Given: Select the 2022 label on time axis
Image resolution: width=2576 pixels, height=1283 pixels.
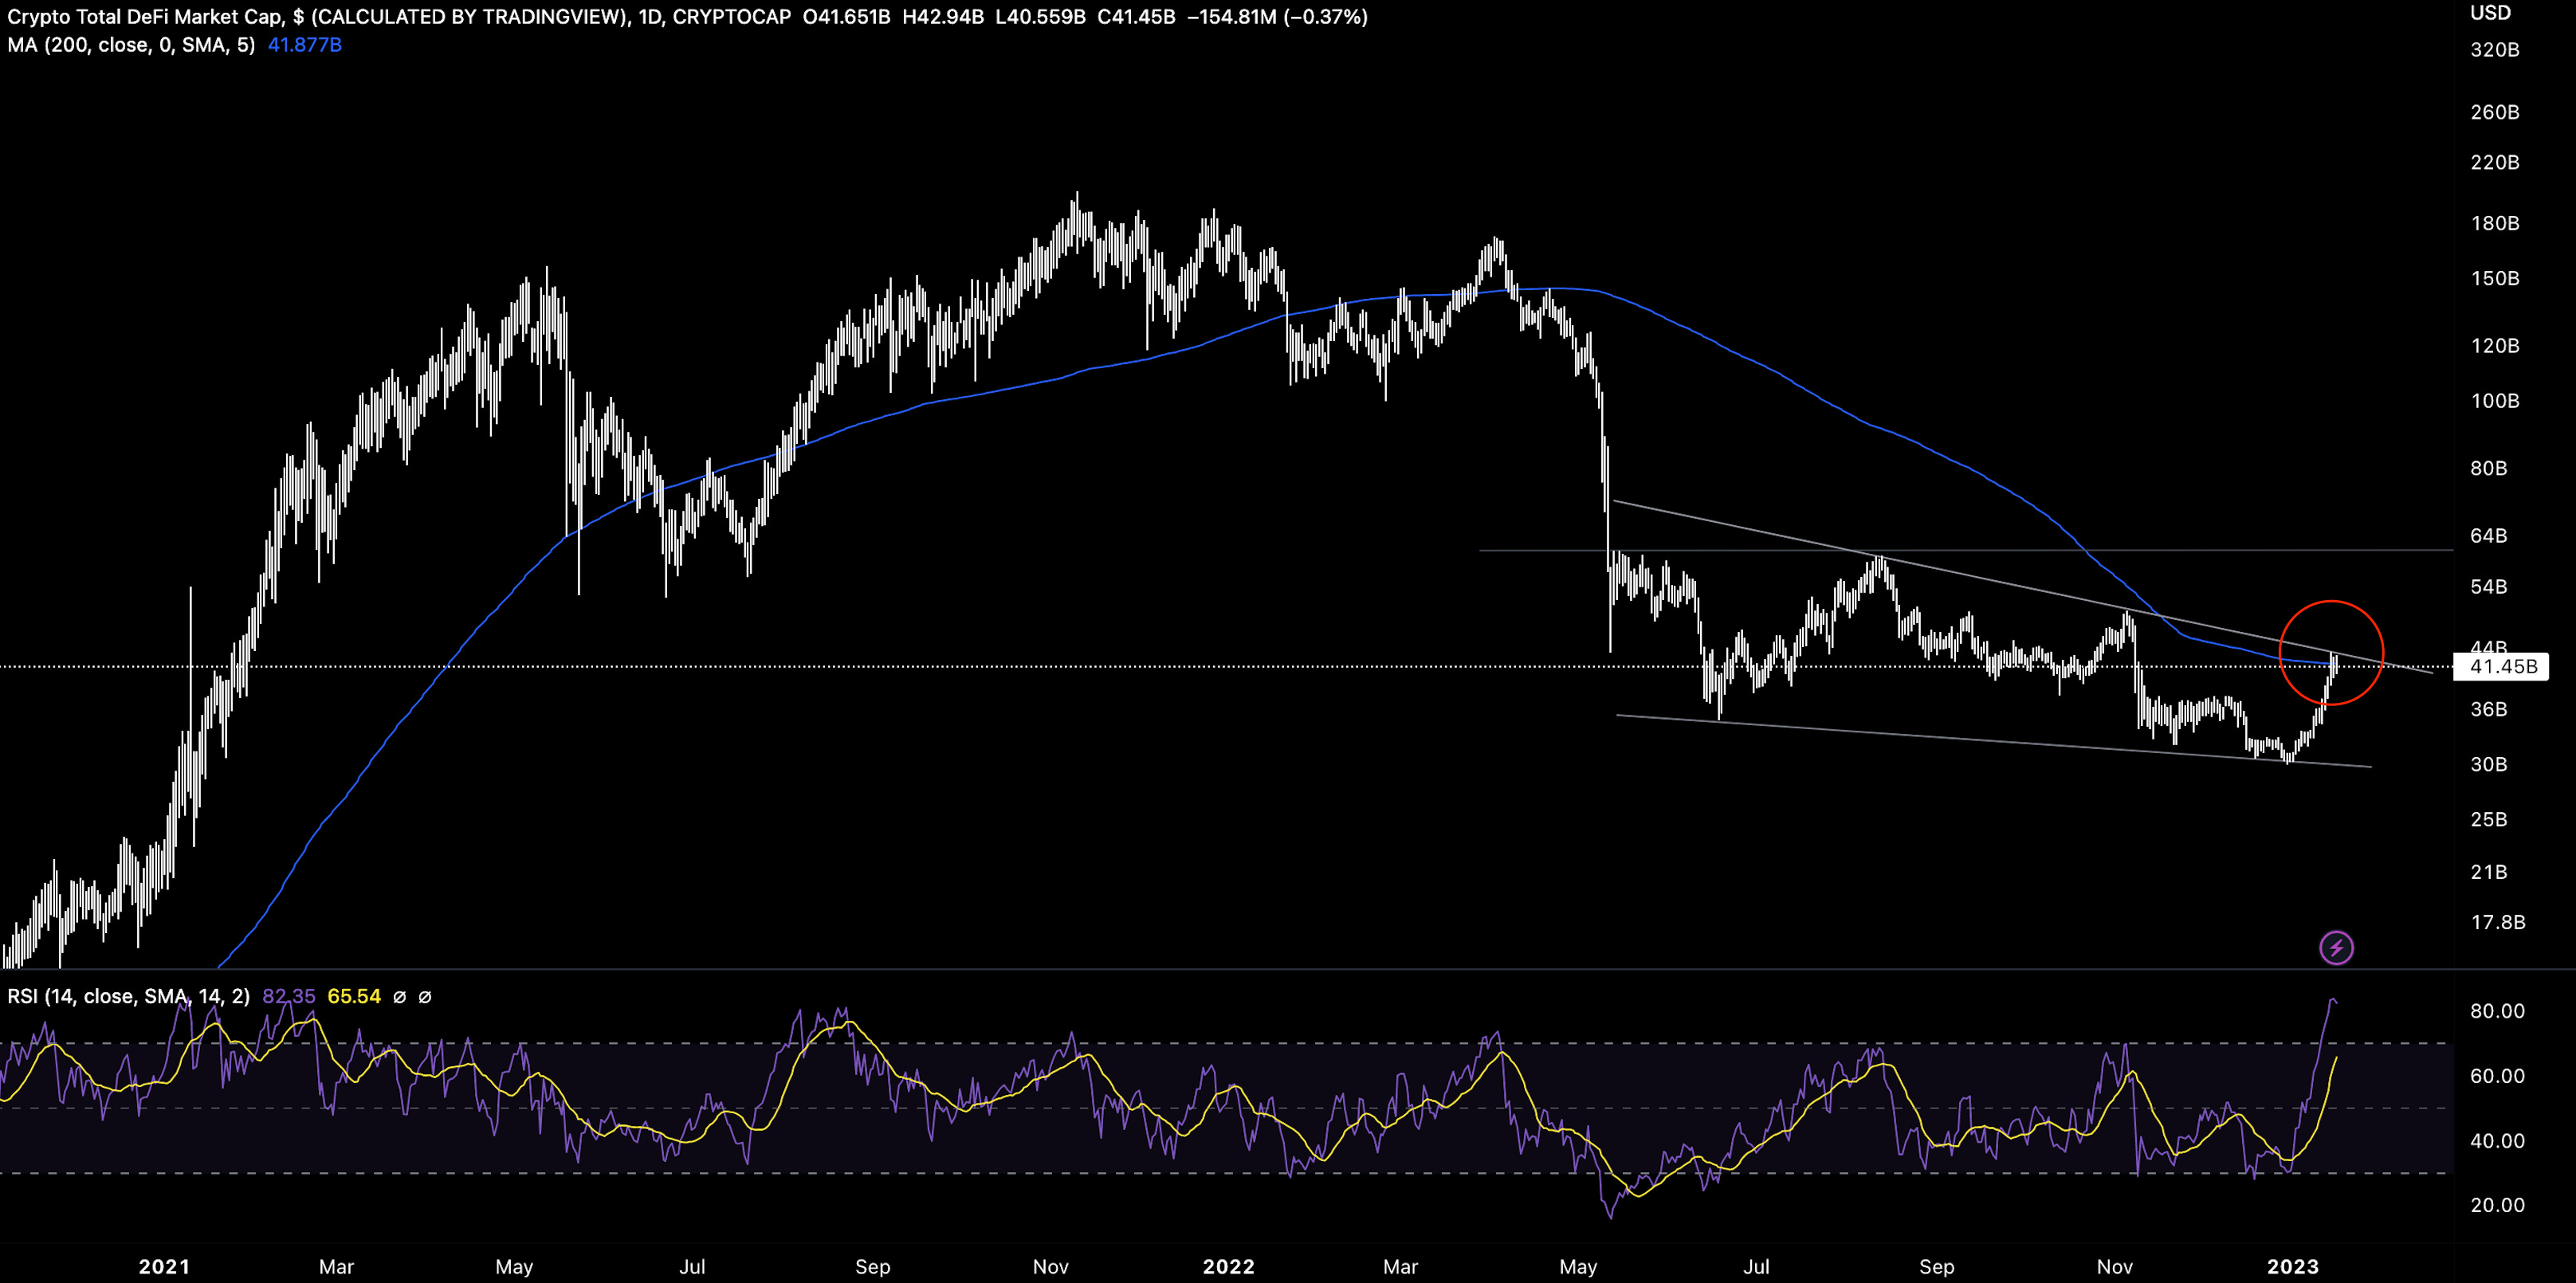Looking at the screenshot, I should [x=1228, y=1266].
